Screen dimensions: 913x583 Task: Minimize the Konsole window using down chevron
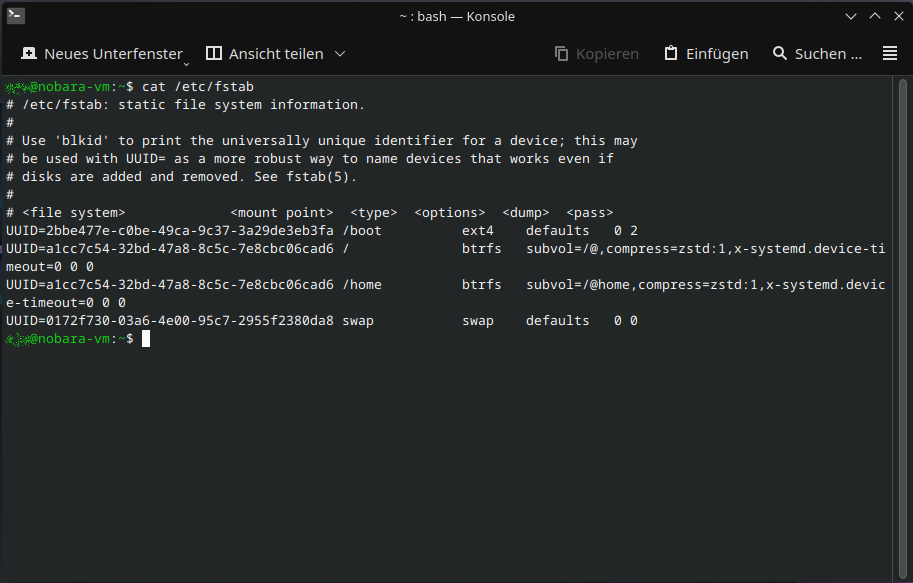[851, 16]
